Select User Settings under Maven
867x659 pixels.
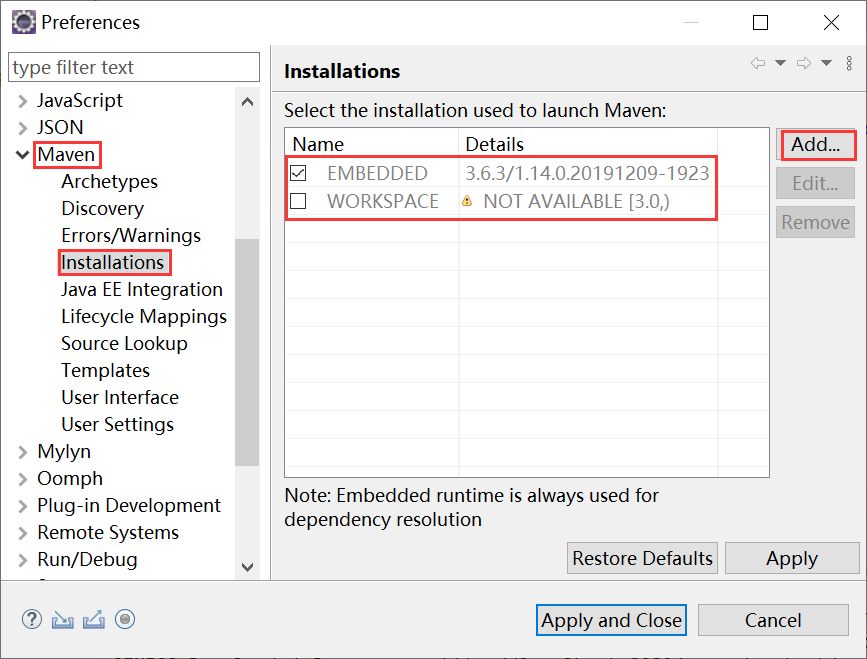pos(117,425)
